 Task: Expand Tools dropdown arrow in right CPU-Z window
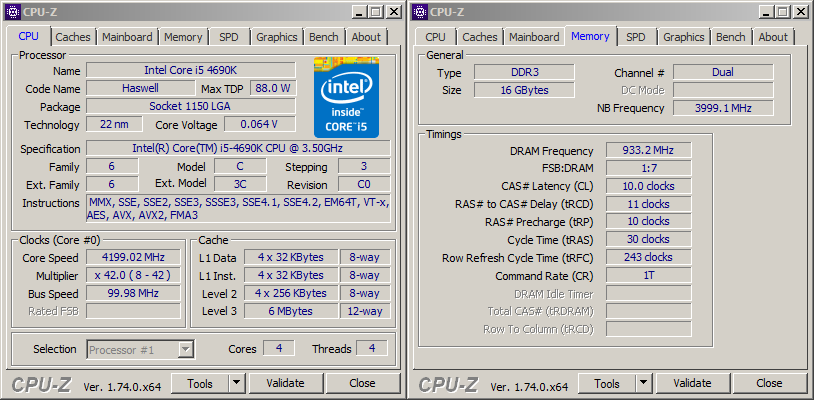pyautogui.click(x=644, y=383)
